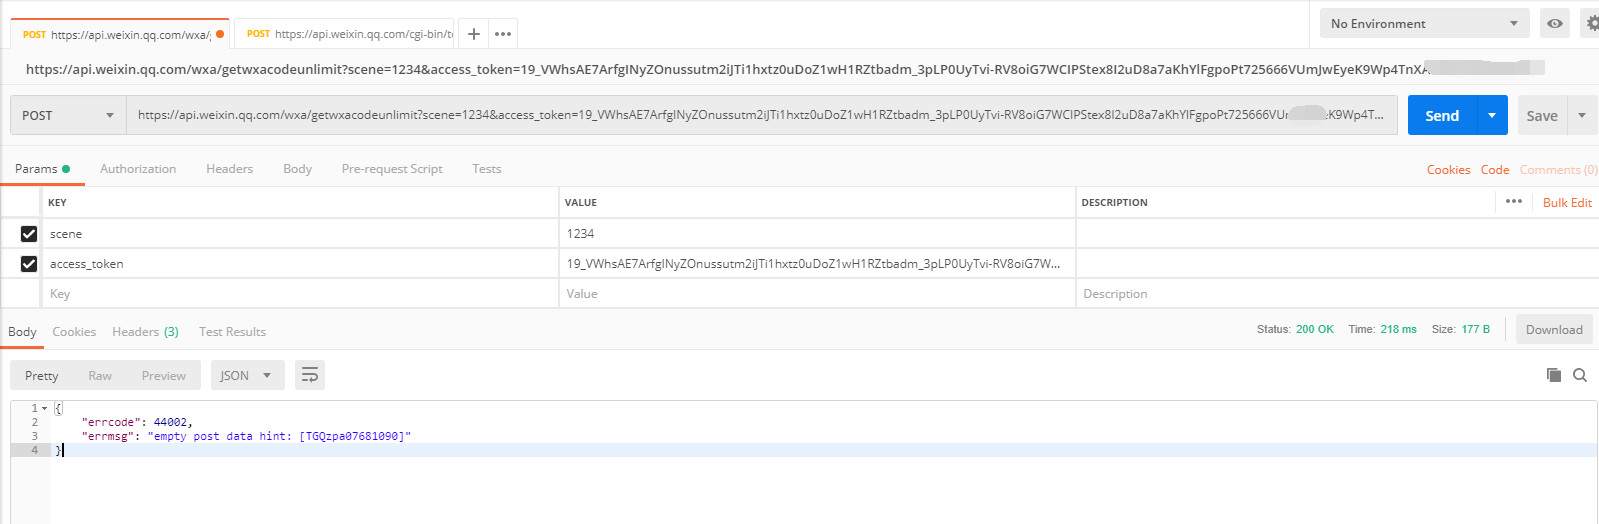Open the No Environment dropdown

pyautogui.click(x=1425, y=23)
